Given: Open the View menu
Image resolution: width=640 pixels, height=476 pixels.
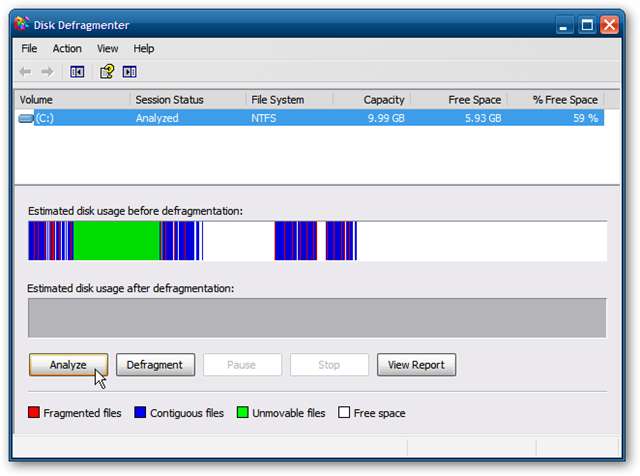Looking at the screenshot, I should 107,48.
